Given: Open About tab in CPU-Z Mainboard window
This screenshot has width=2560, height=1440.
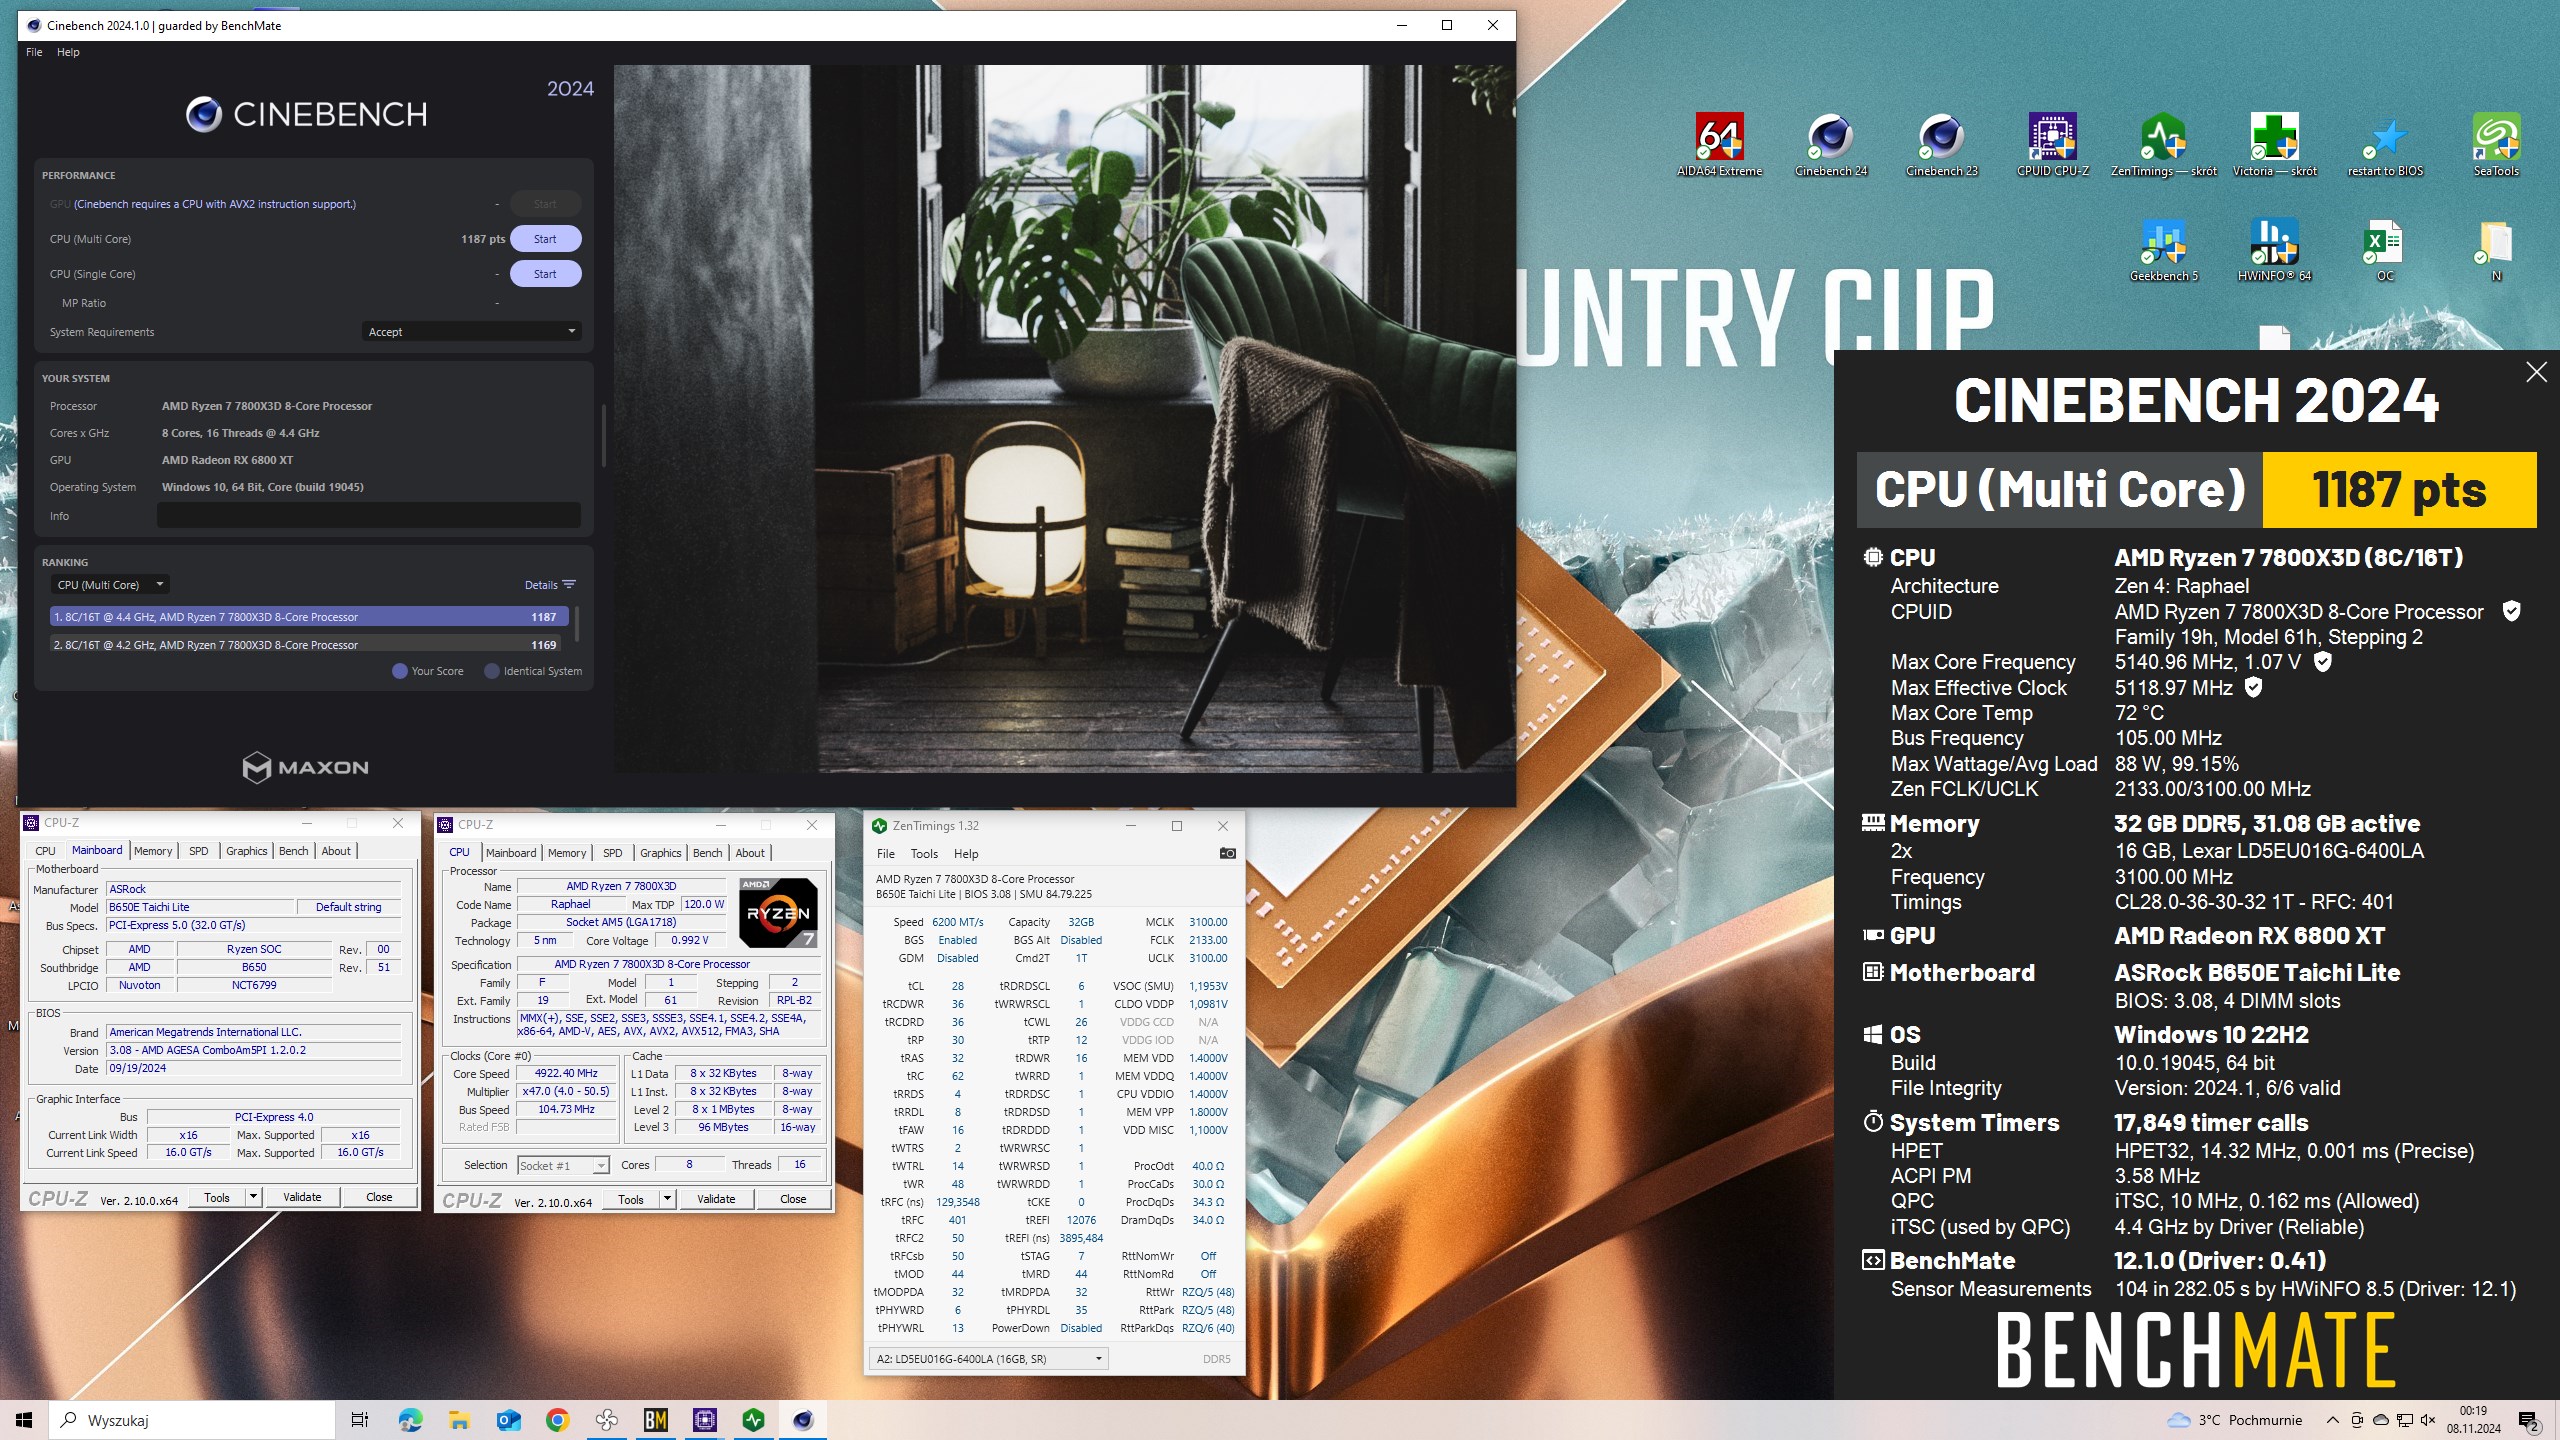Looking at the screenshot, I should point(336,851).
